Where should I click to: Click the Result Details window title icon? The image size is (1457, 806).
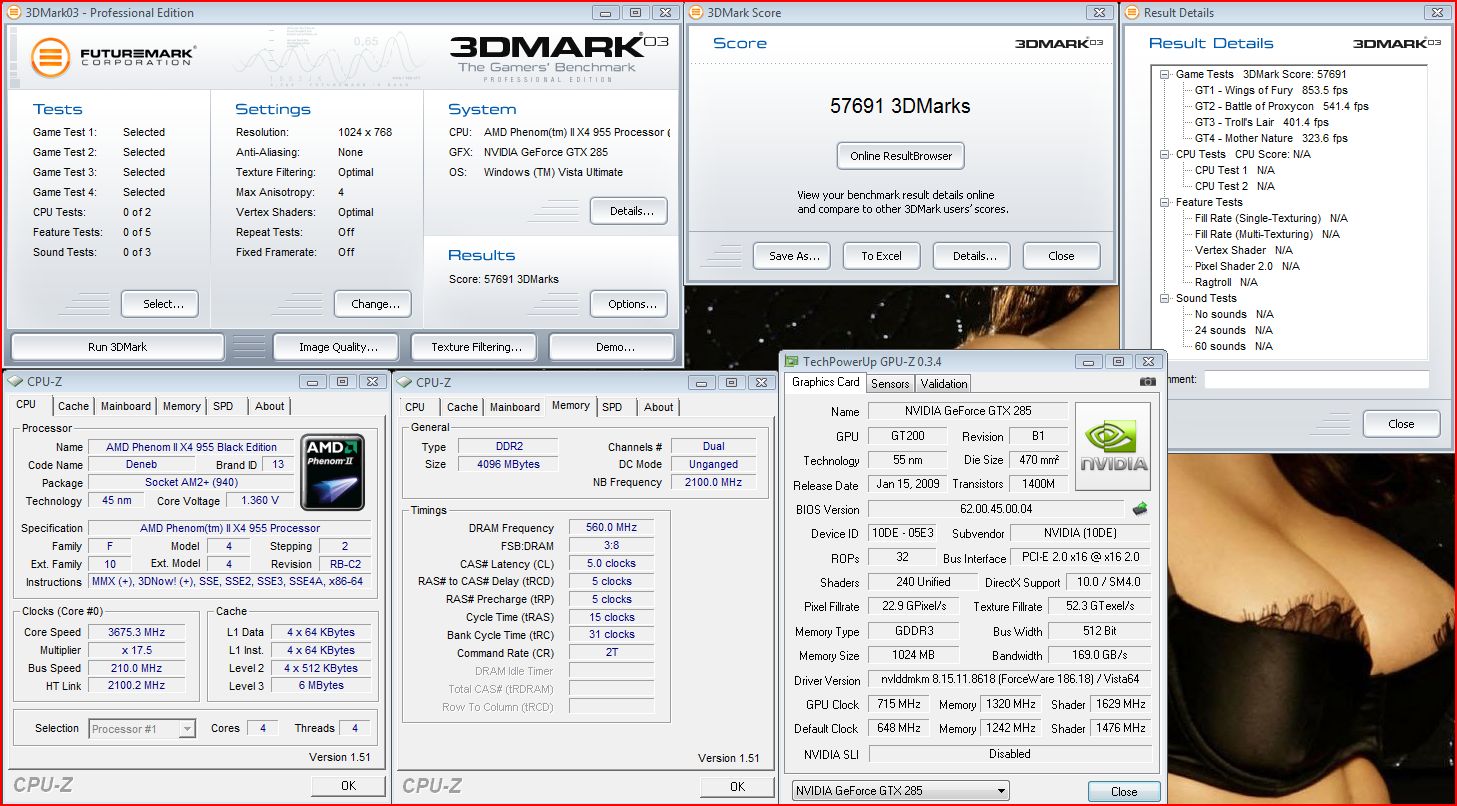1134,13
